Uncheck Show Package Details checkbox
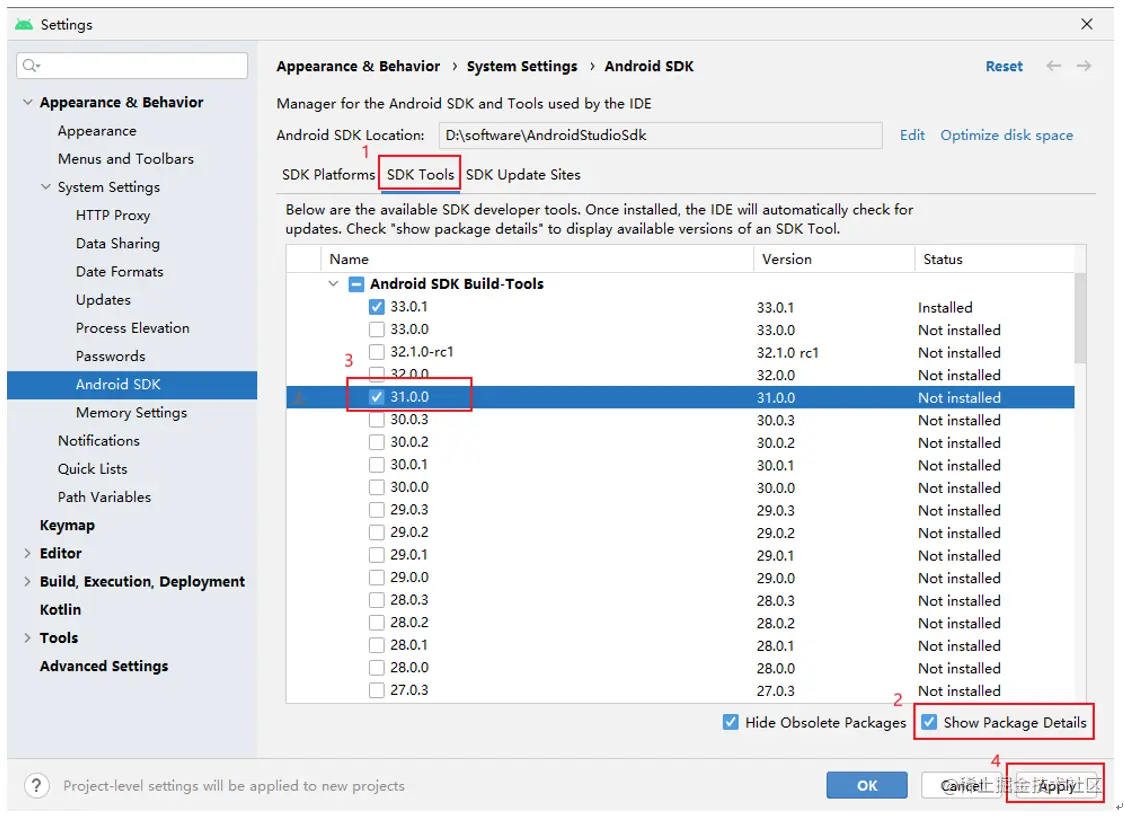Viewport: 1125px width, 818px height. pos(930,722)
